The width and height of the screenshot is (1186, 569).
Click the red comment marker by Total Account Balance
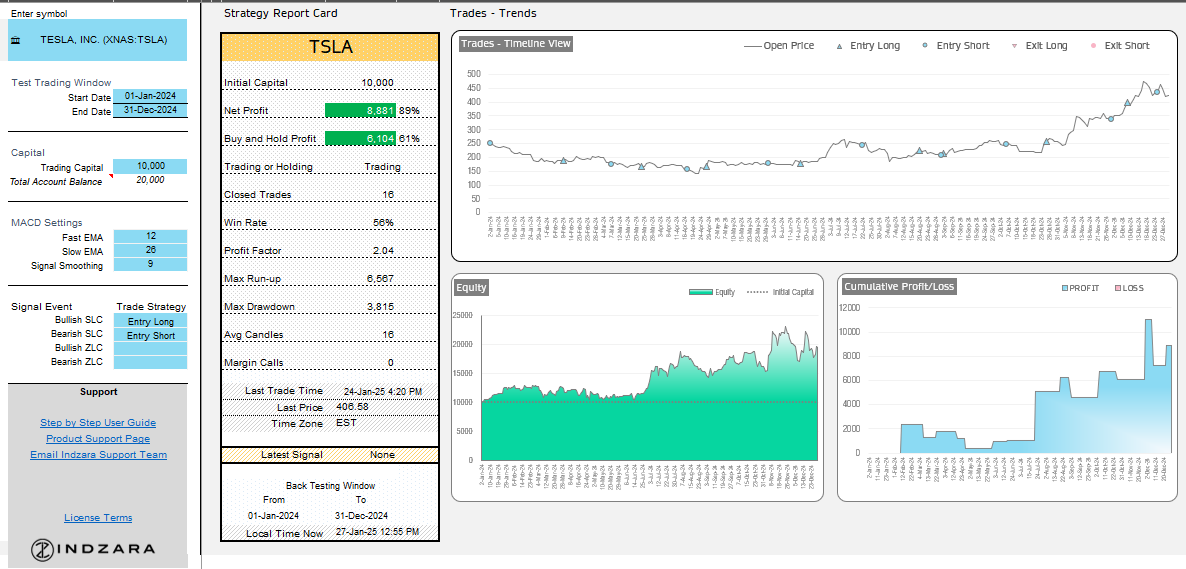click(110, 176)
